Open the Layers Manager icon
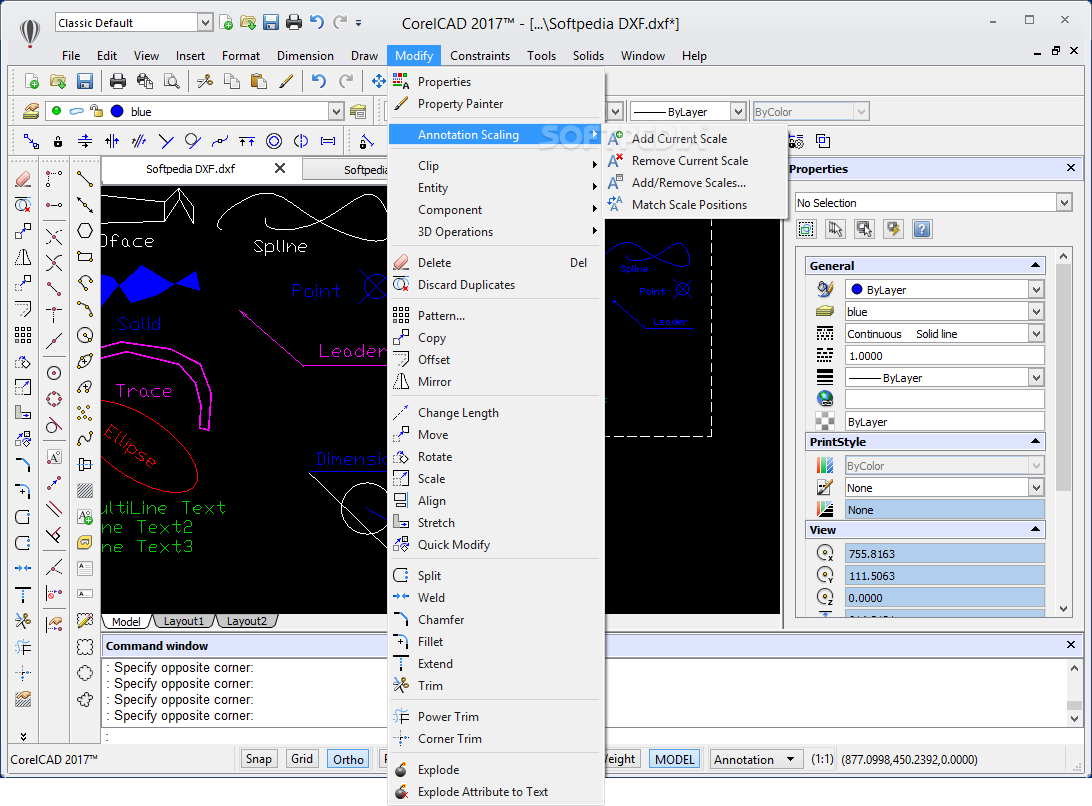This screenshot has height=806, width=1092. 31,111
